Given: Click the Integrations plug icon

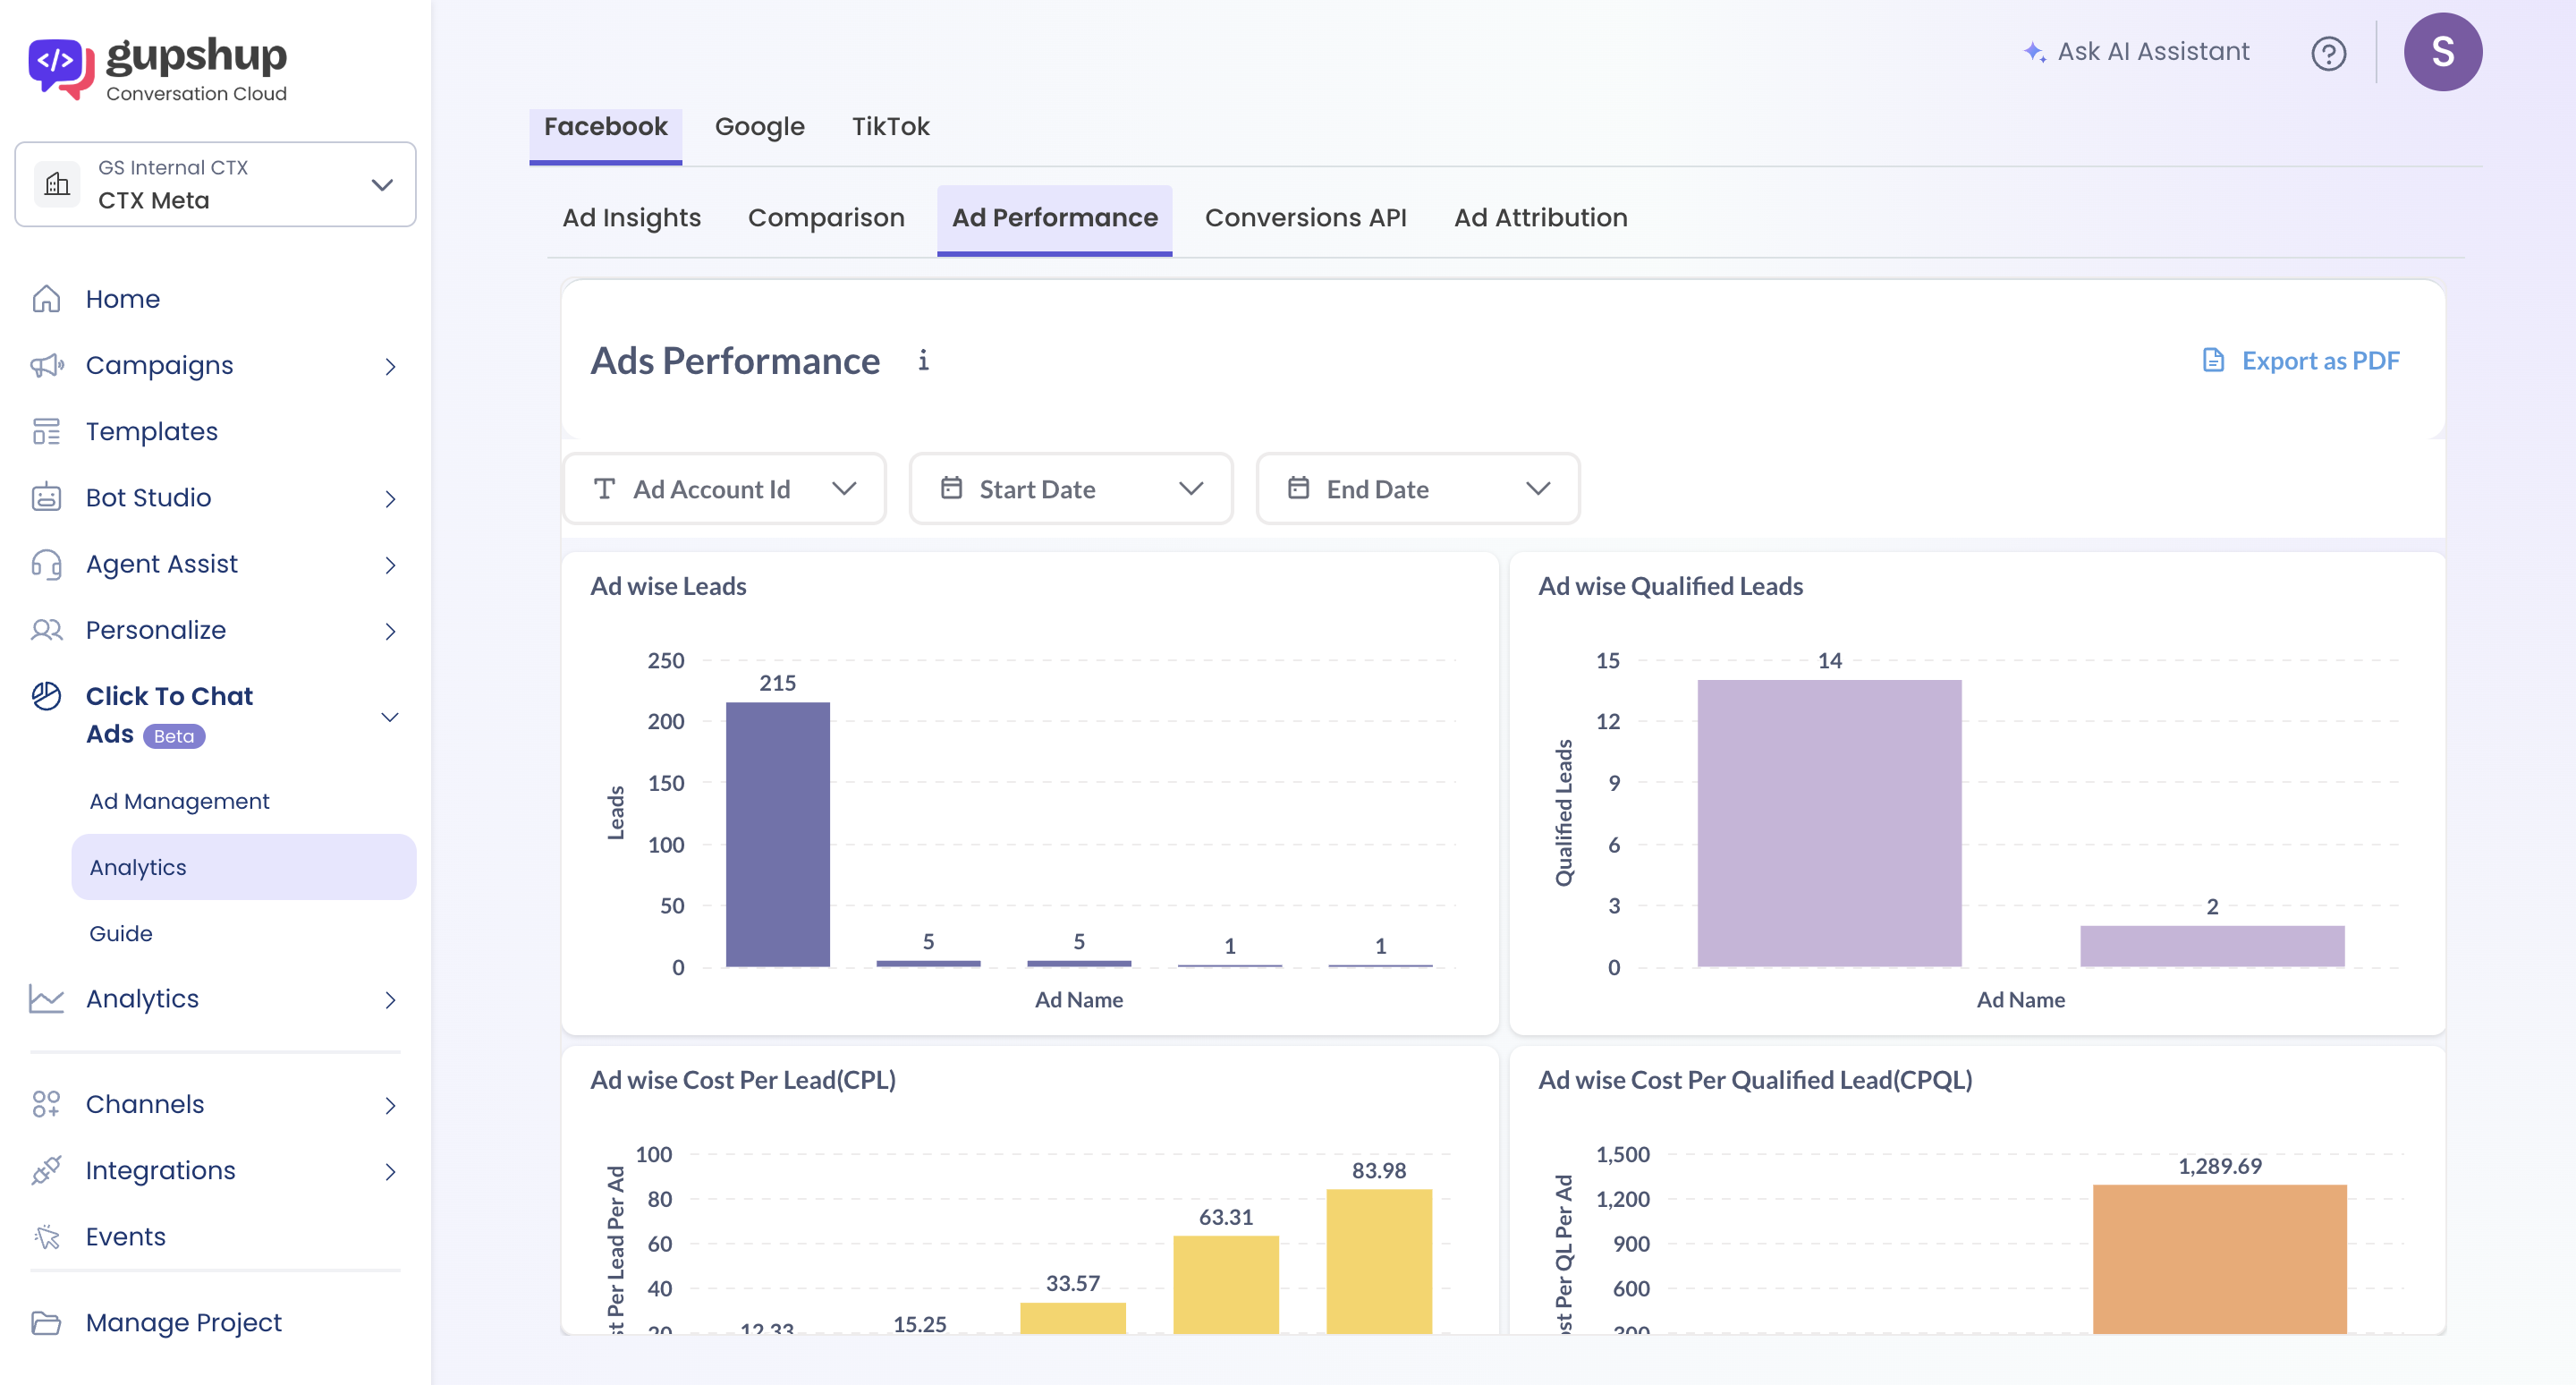Looking at the screenshot, I should 46,1170.
